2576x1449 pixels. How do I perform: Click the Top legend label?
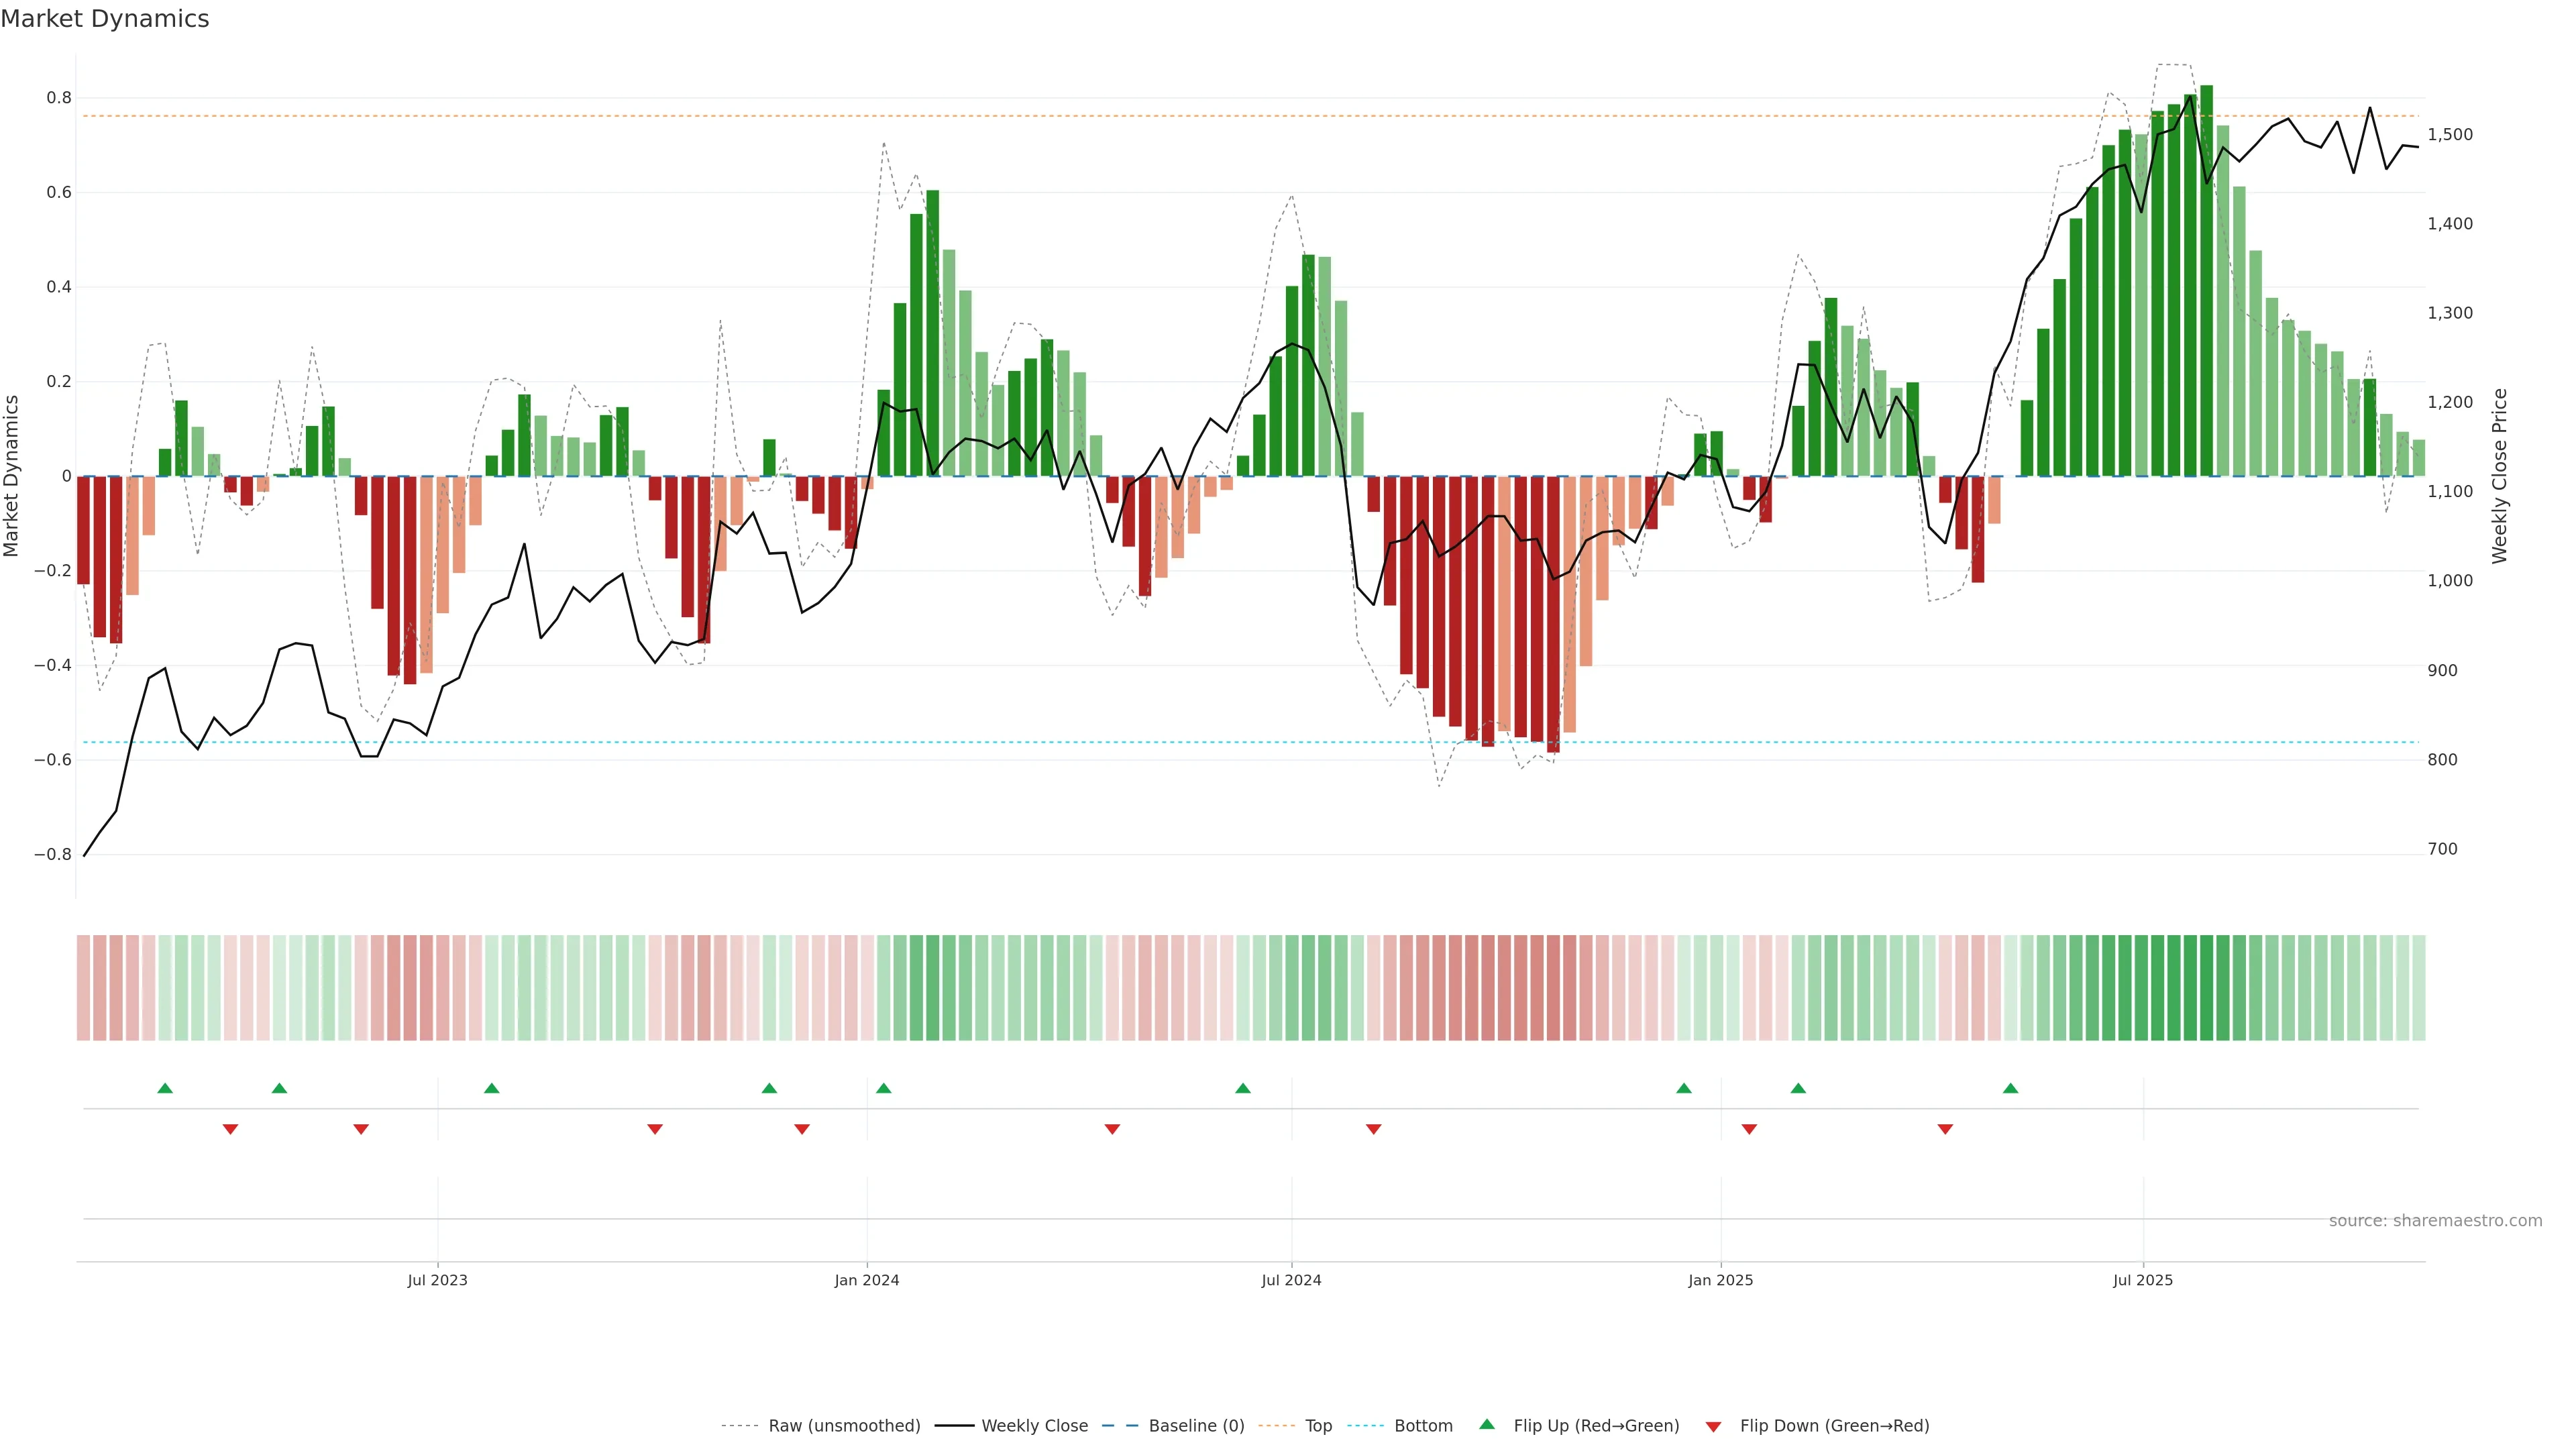pos(1318,1425)
